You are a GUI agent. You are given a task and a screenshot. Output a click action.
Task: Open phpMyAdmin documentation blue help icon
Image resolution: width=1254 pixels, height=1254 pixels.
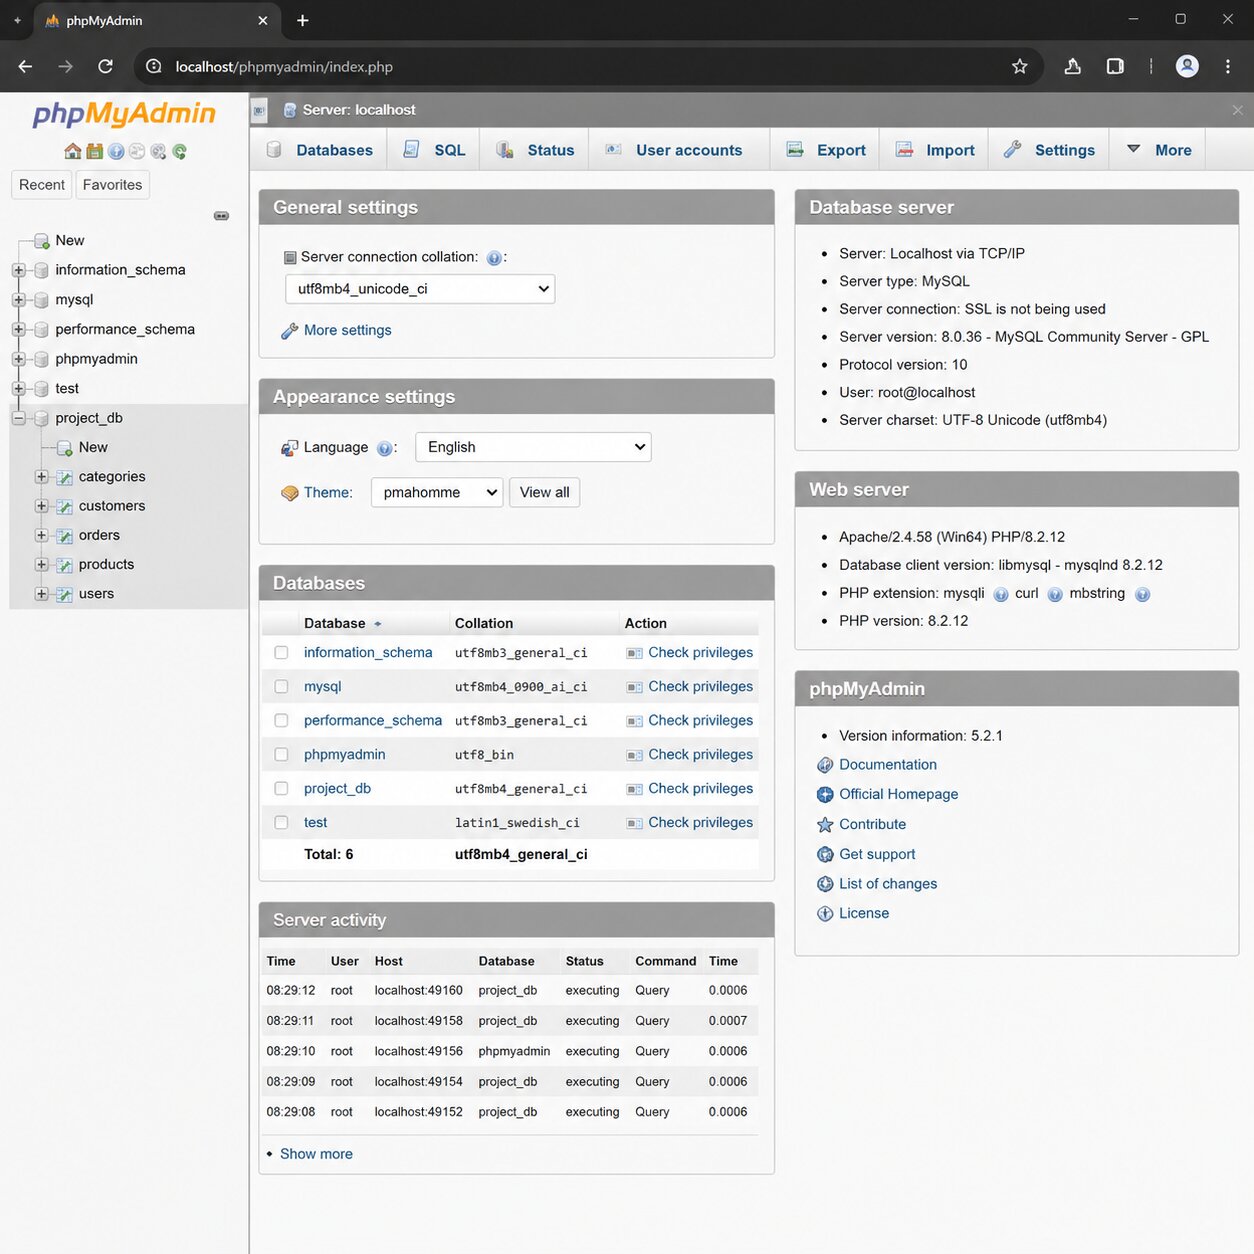[116, 151]
